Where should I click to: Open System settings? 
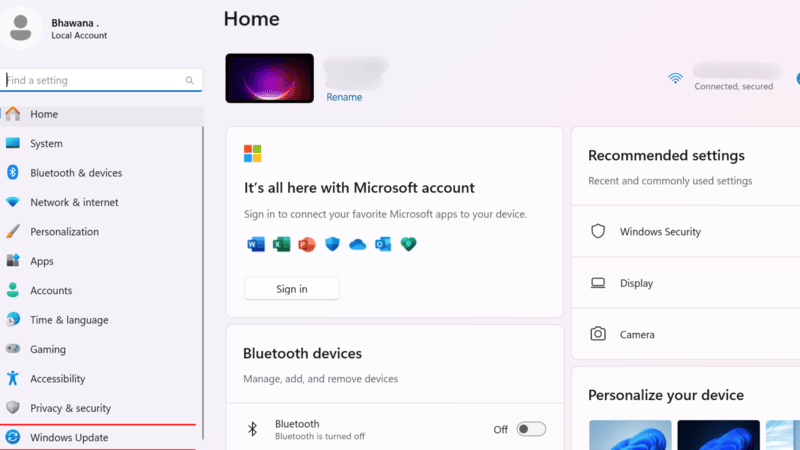tap(100, 143)
